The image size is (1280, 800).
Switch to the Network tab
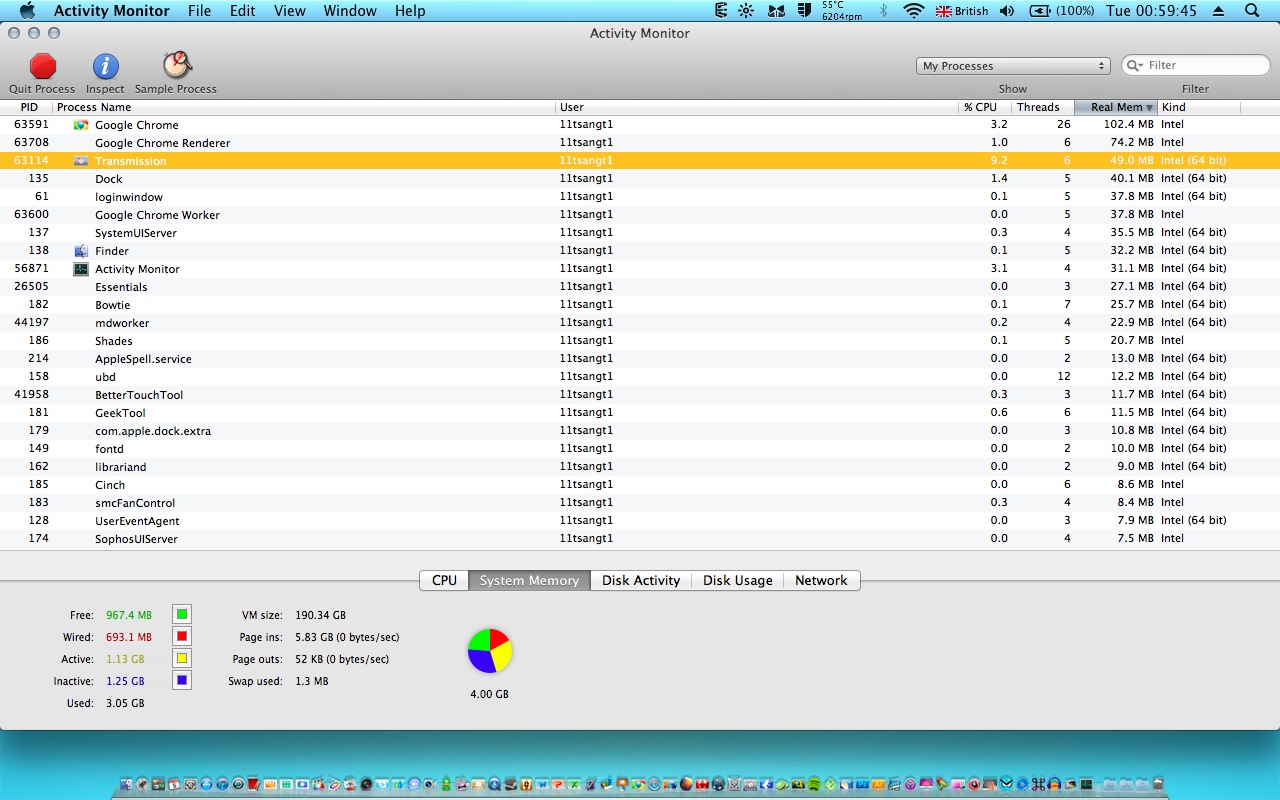click(821, 580)
